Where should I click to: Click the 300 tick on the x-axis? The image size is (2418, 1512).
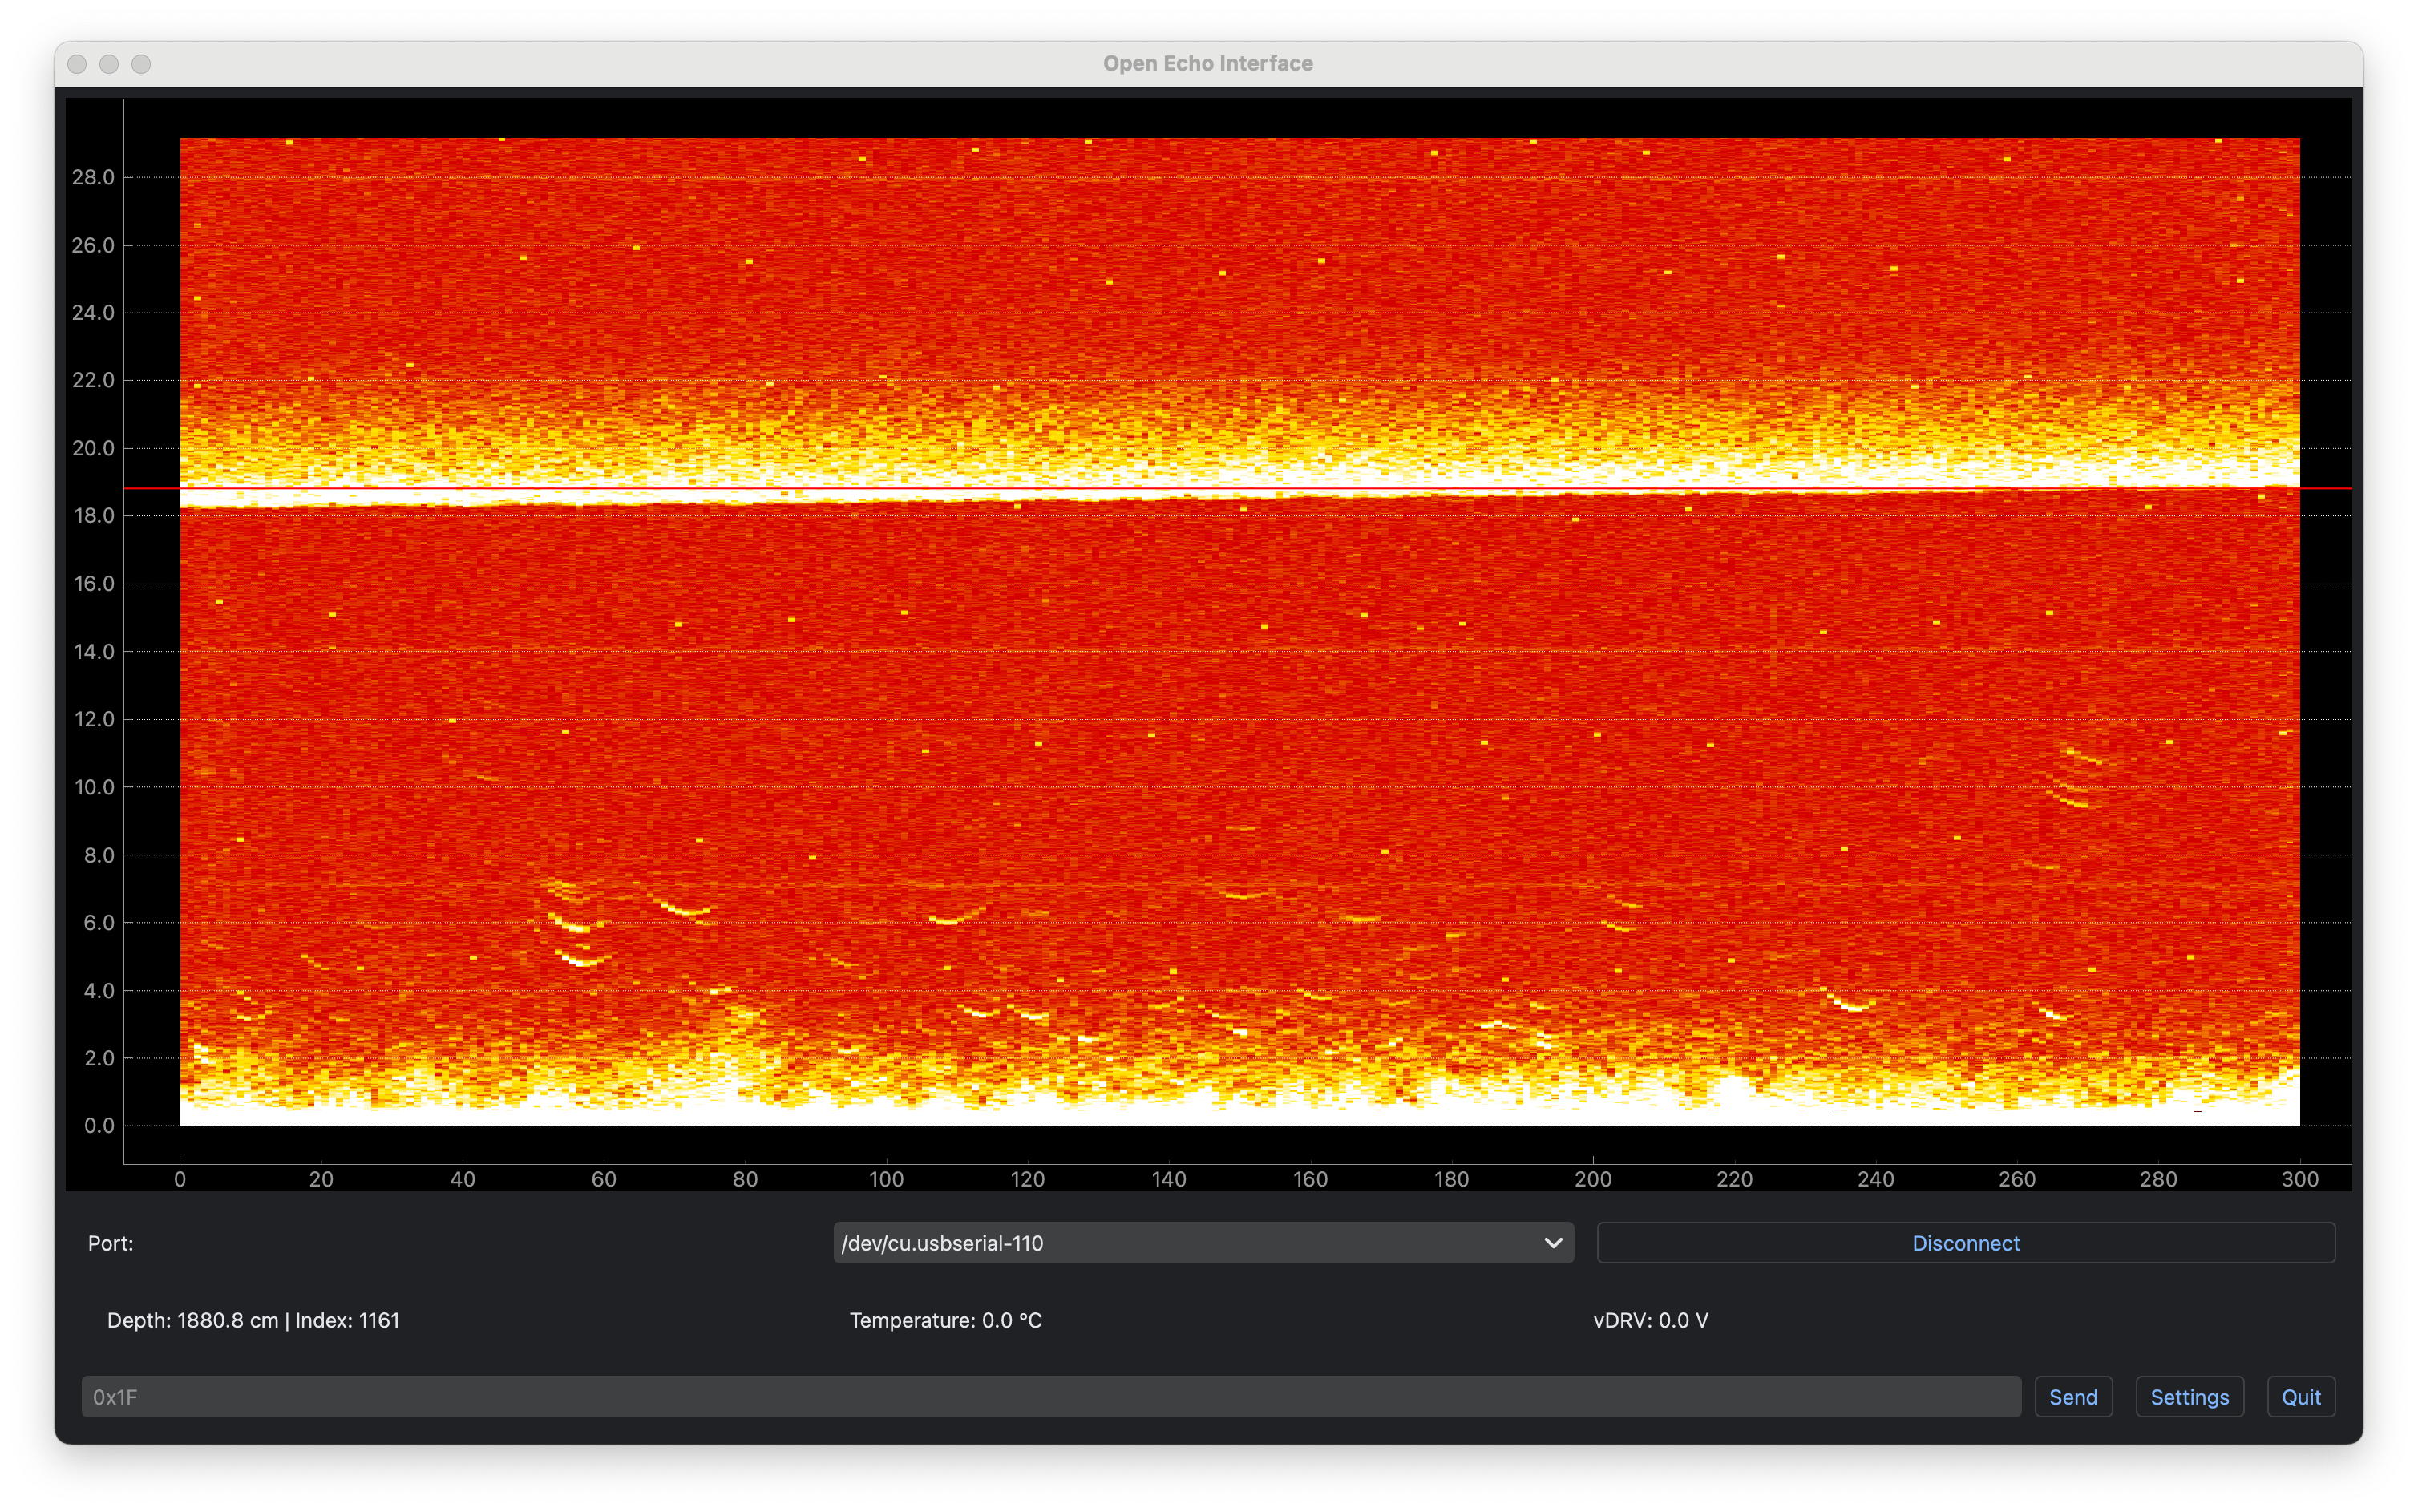point(2299,1179)
